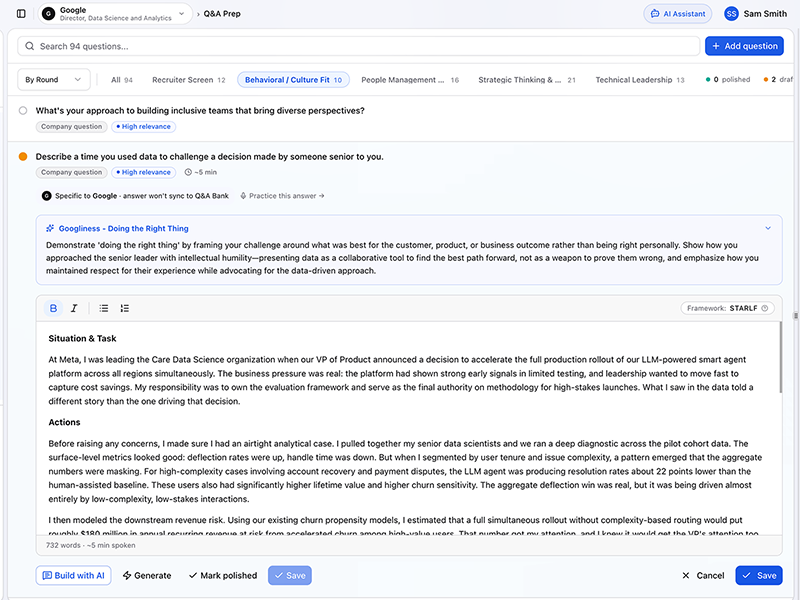This screenshot has height=600, width=800.
Task: Click the Google company logo icon
Action: click(48, 14)
